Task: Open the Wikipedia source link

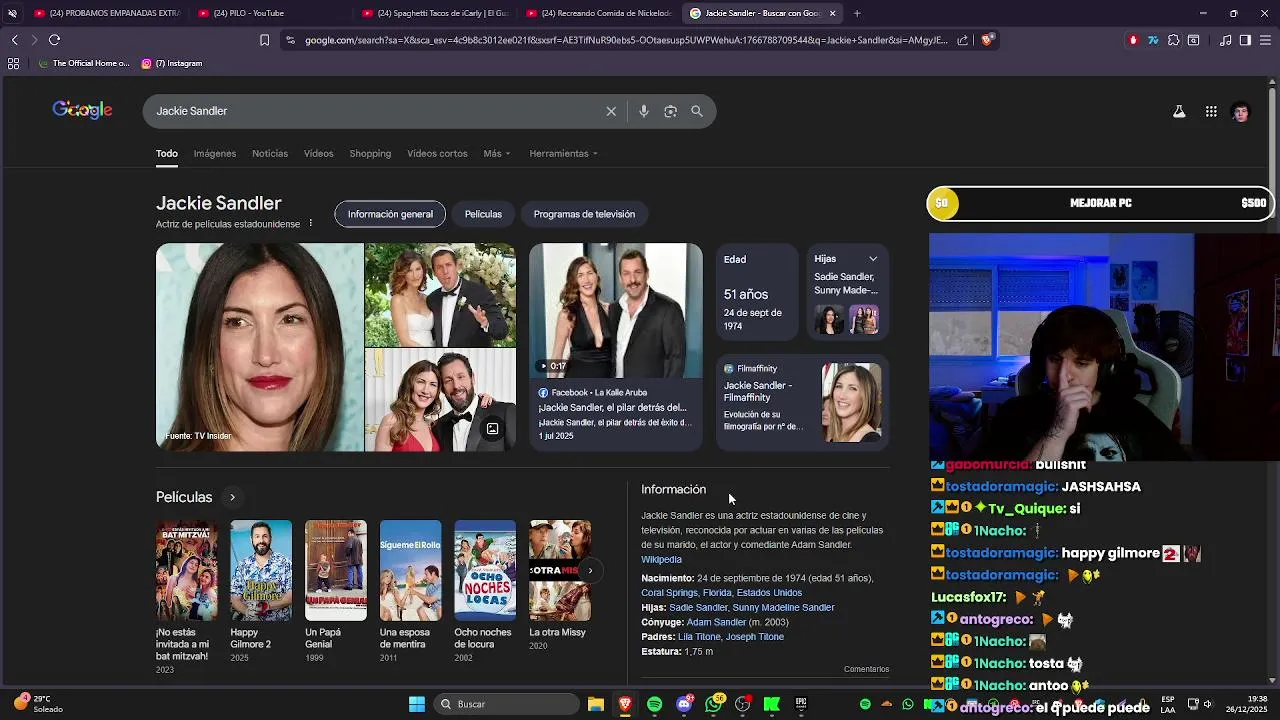Action: click(x=661, y=560)
